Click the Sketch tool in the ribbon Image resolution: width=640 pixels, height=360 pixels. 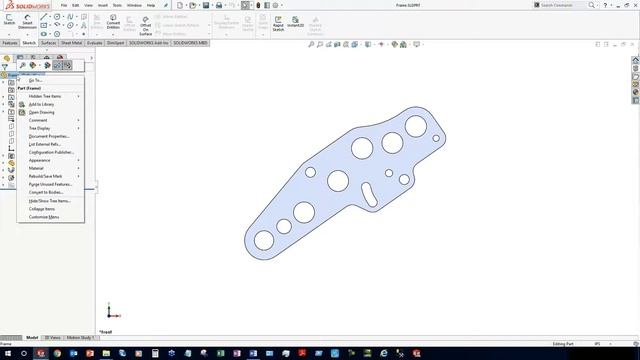[9, 20]
